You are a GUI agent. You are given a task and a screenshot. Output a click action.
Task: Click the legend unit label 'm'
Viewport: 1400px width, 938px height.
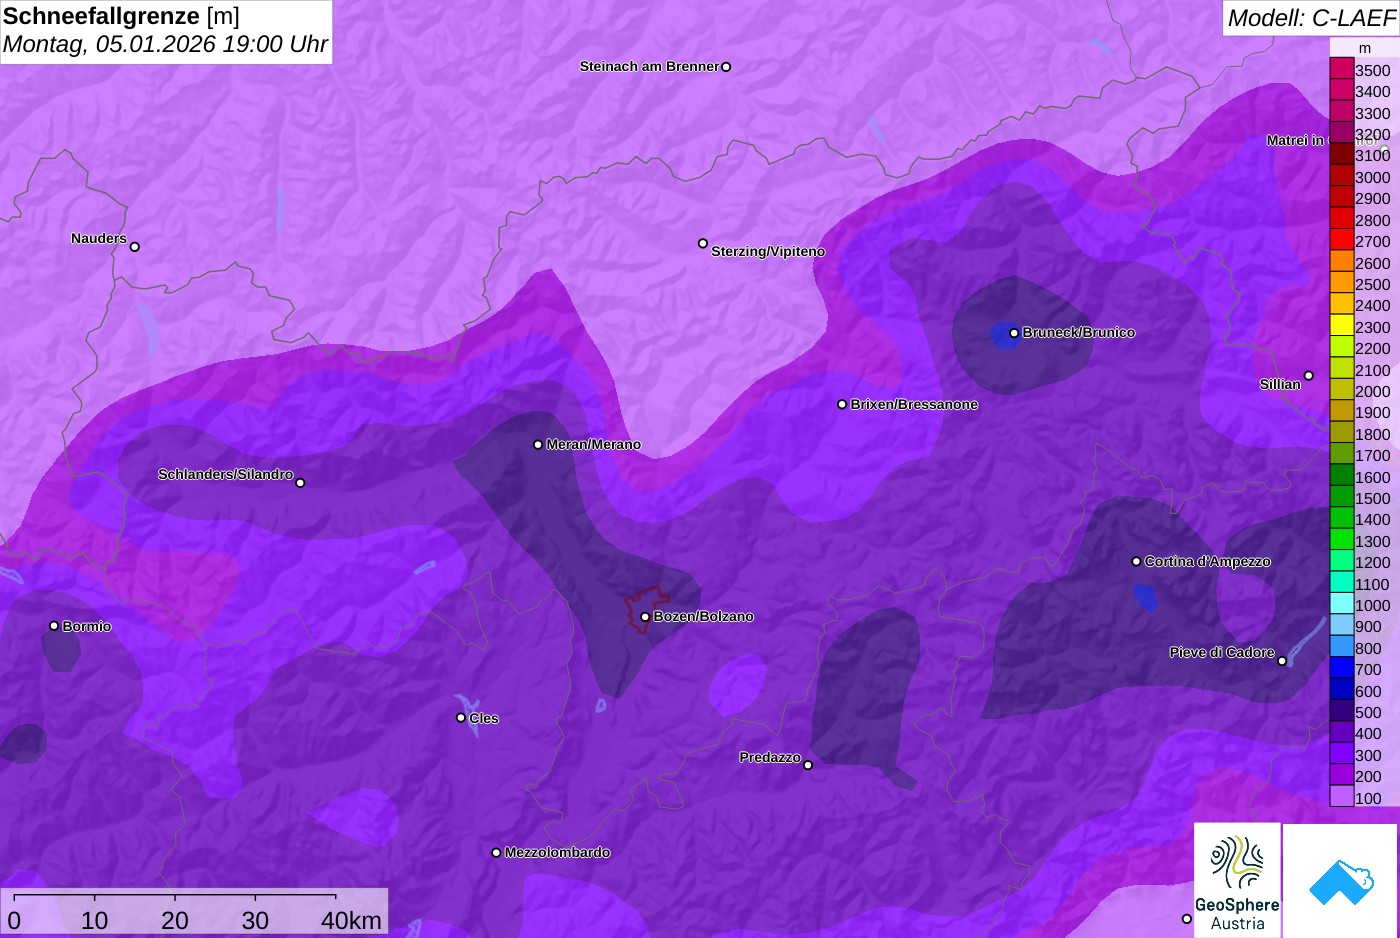coord(1365,48)
